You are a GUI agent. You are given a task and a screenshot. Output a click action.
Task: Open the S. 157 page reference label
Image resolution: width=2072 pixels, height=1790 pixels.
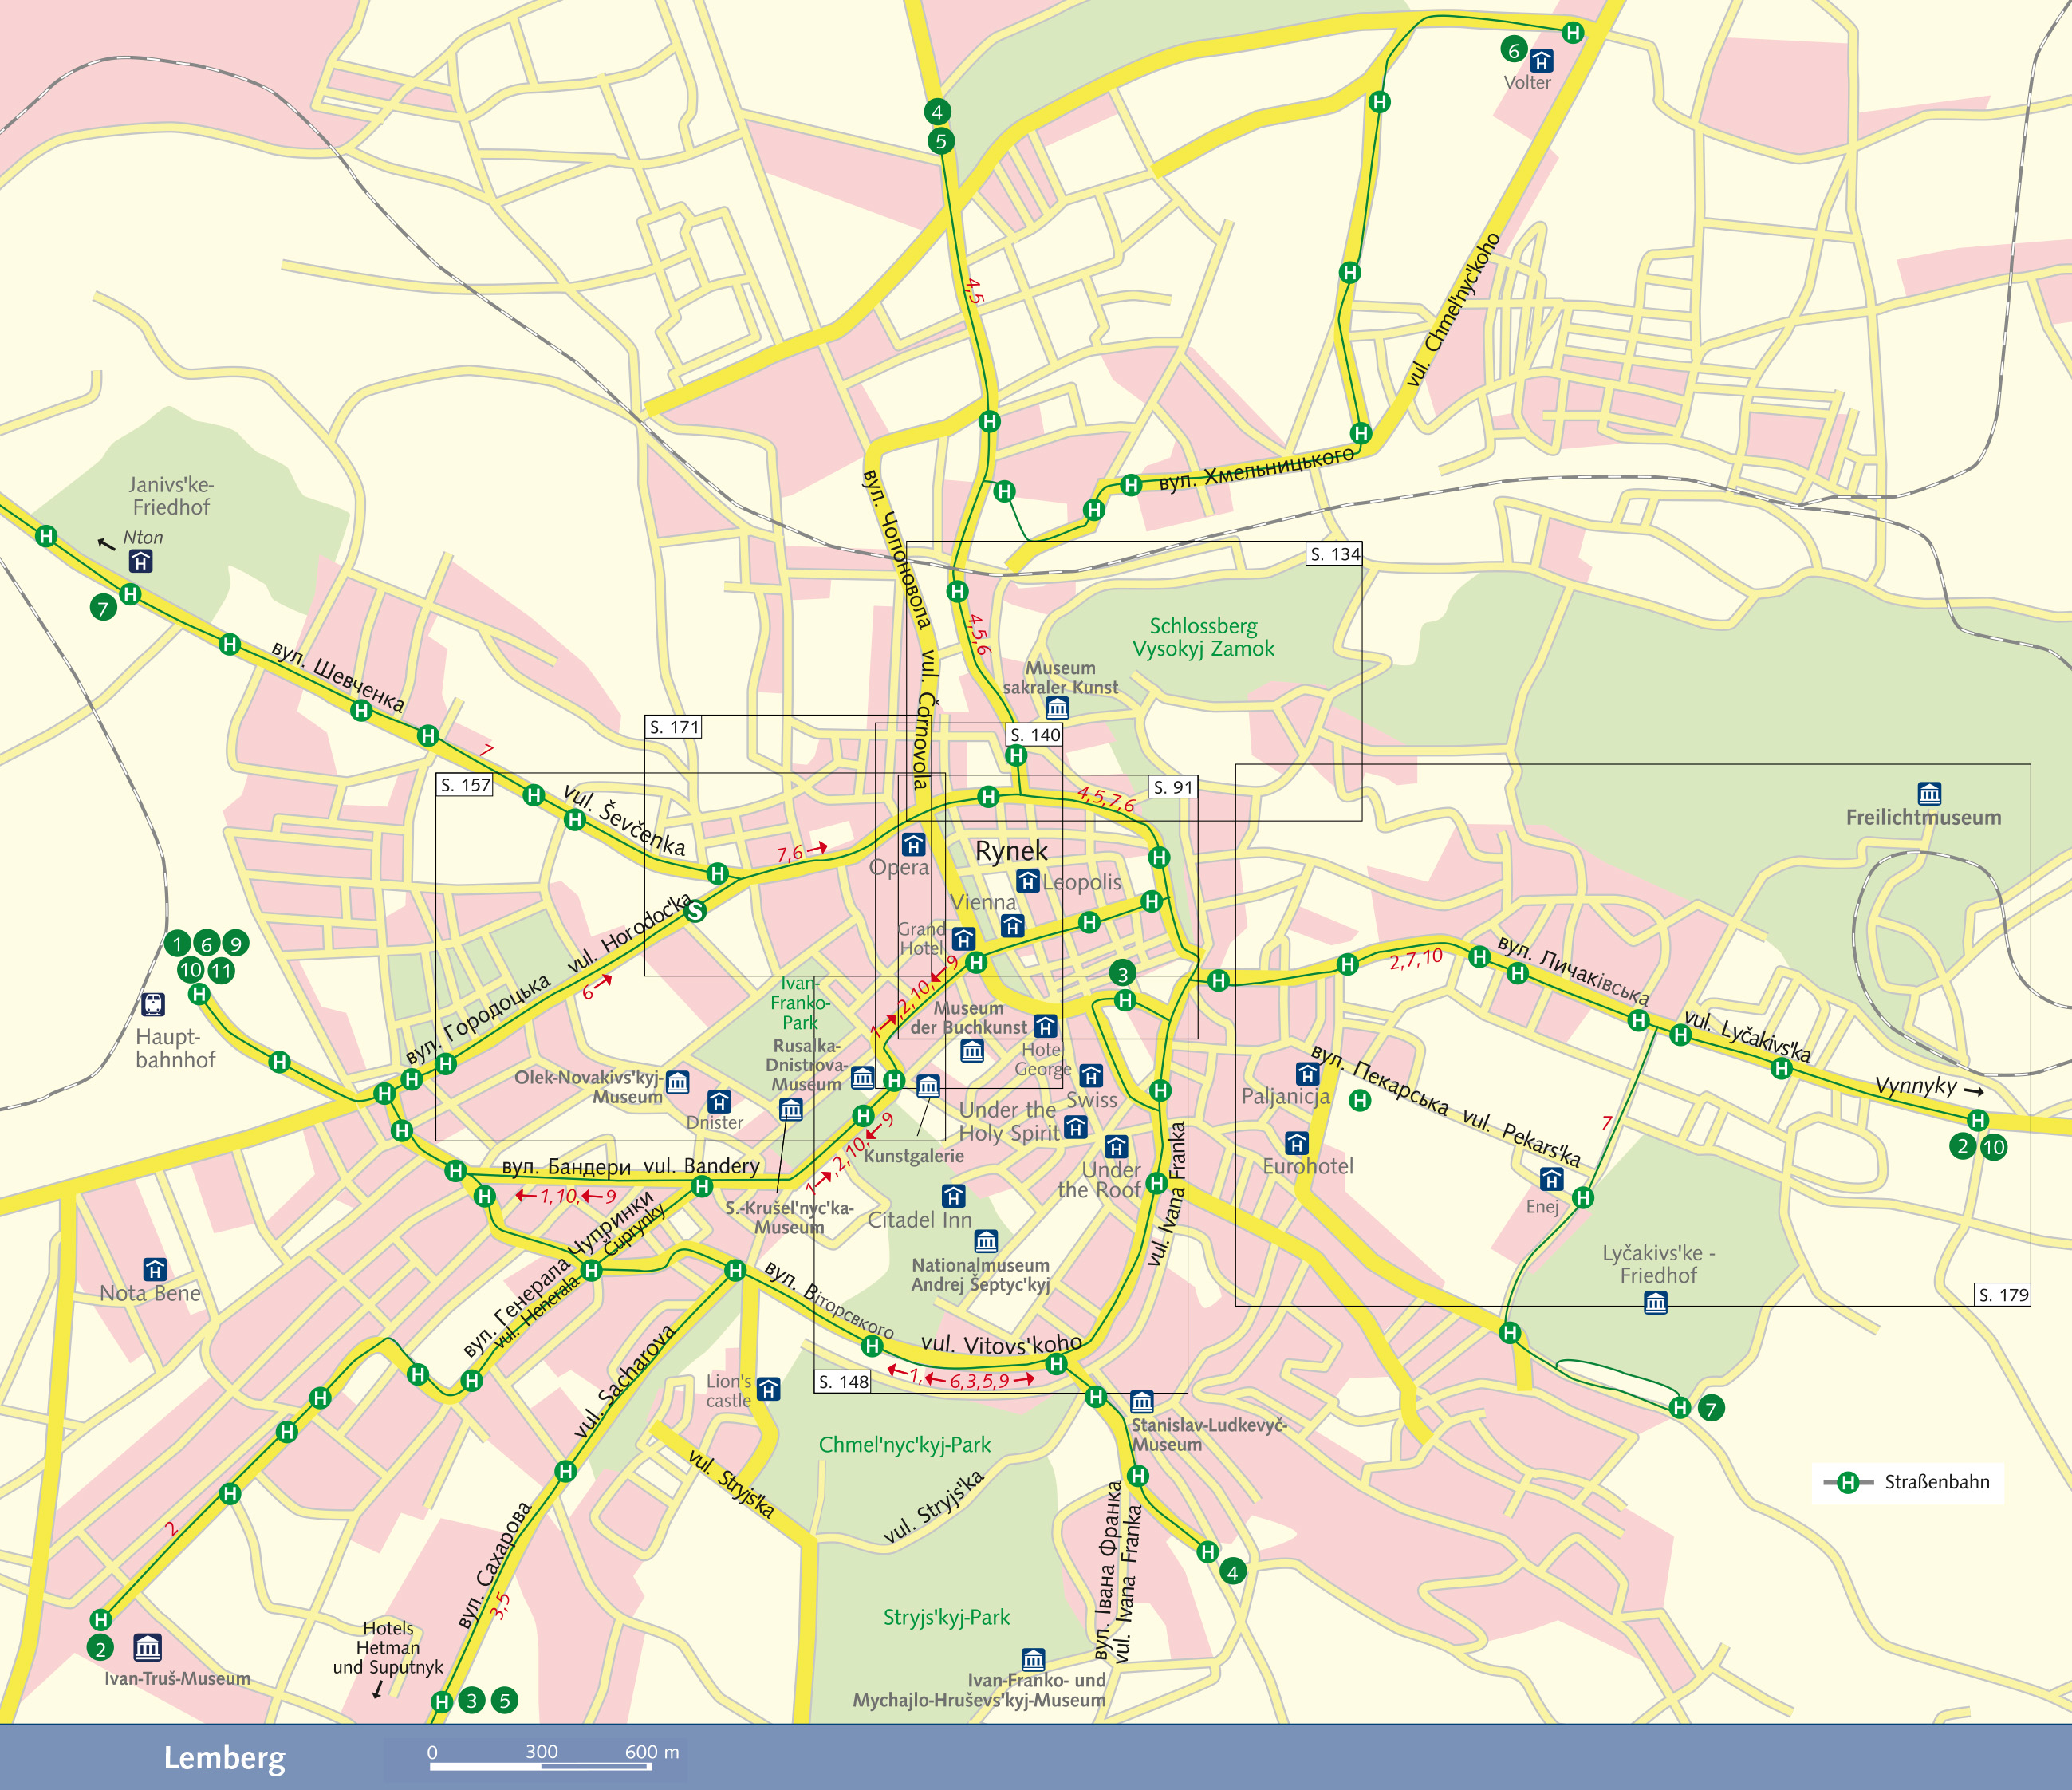(465, 785)
